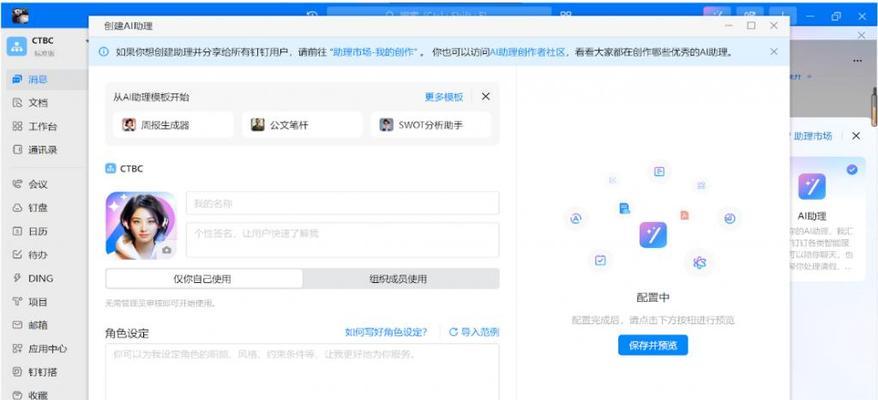Click the camera icon on the assistant avatar
The width and height of the screenshot is (878, 400).
[166, 250]
